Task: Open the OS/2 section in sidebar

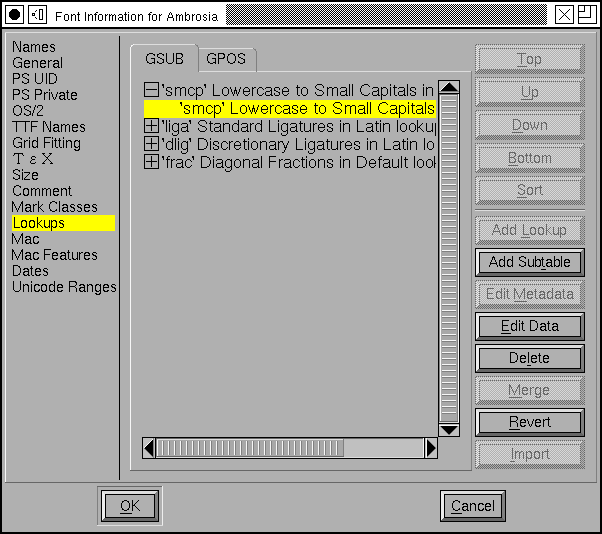Action: [29, 111]
